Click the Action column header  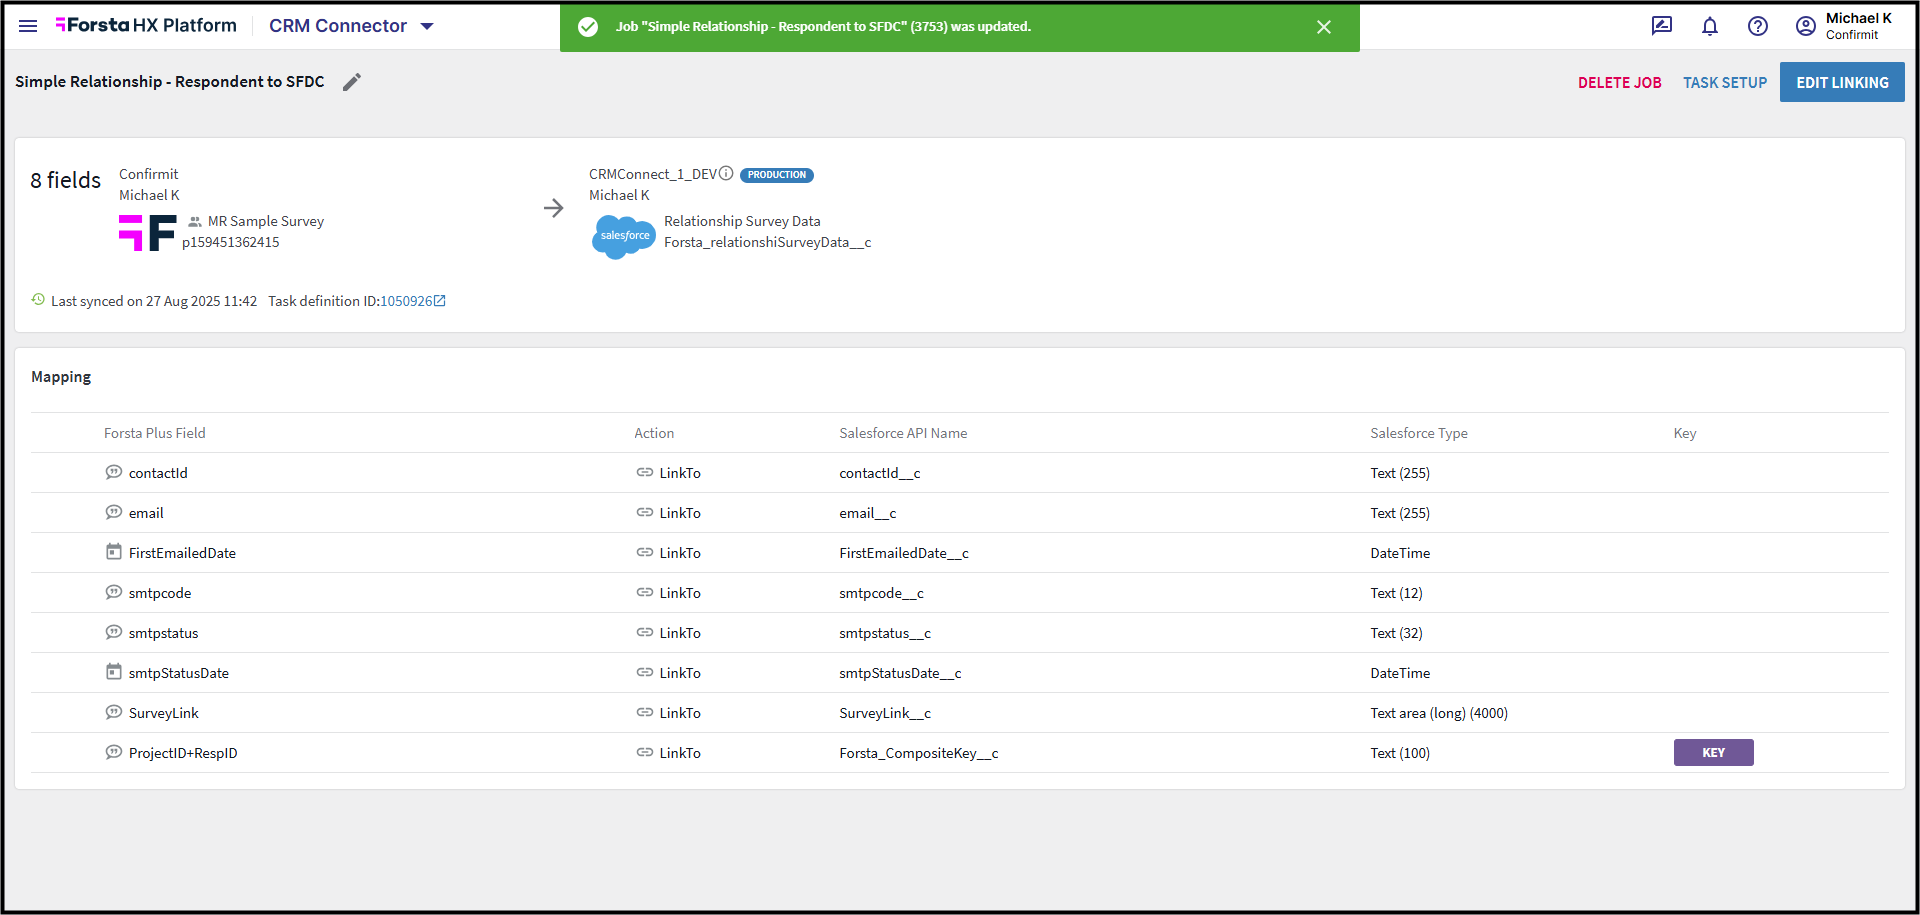tap(654, 433)
